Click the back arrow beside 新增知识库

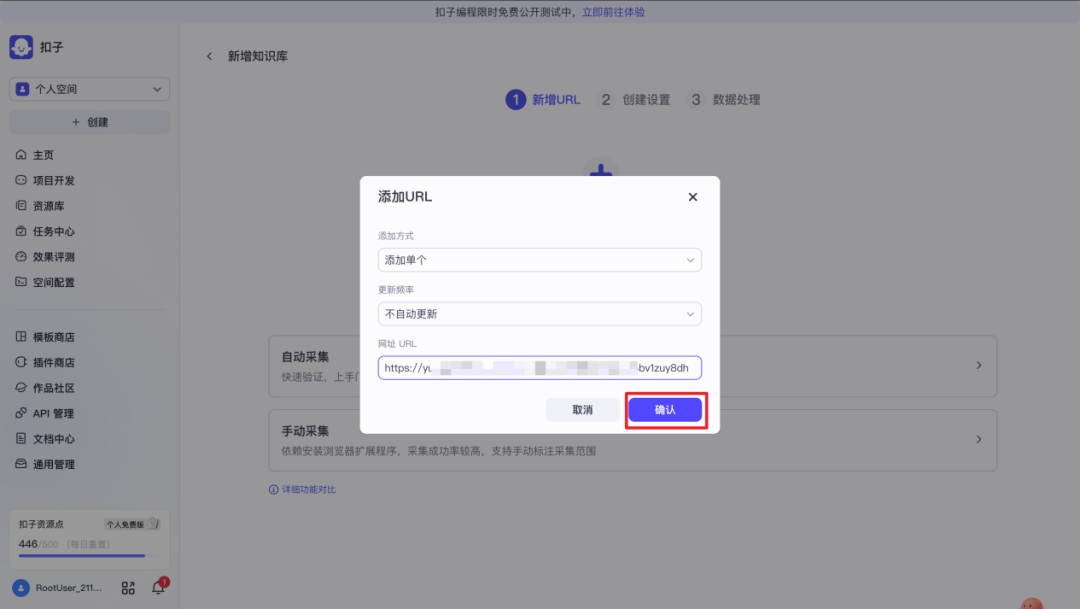click(x=209, y=56)
